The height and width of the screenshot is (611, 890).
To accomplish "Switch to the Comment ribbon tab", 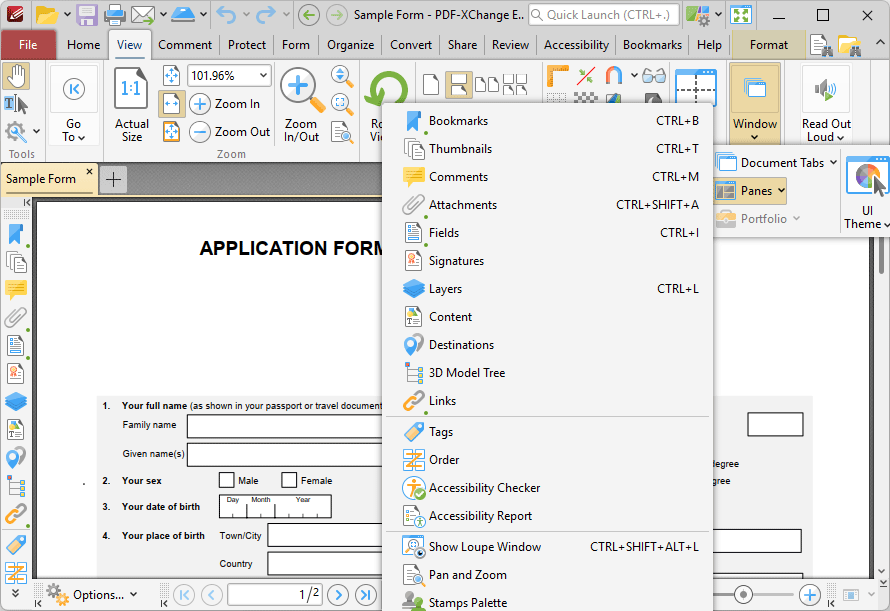I will click(x=185, y=45).
